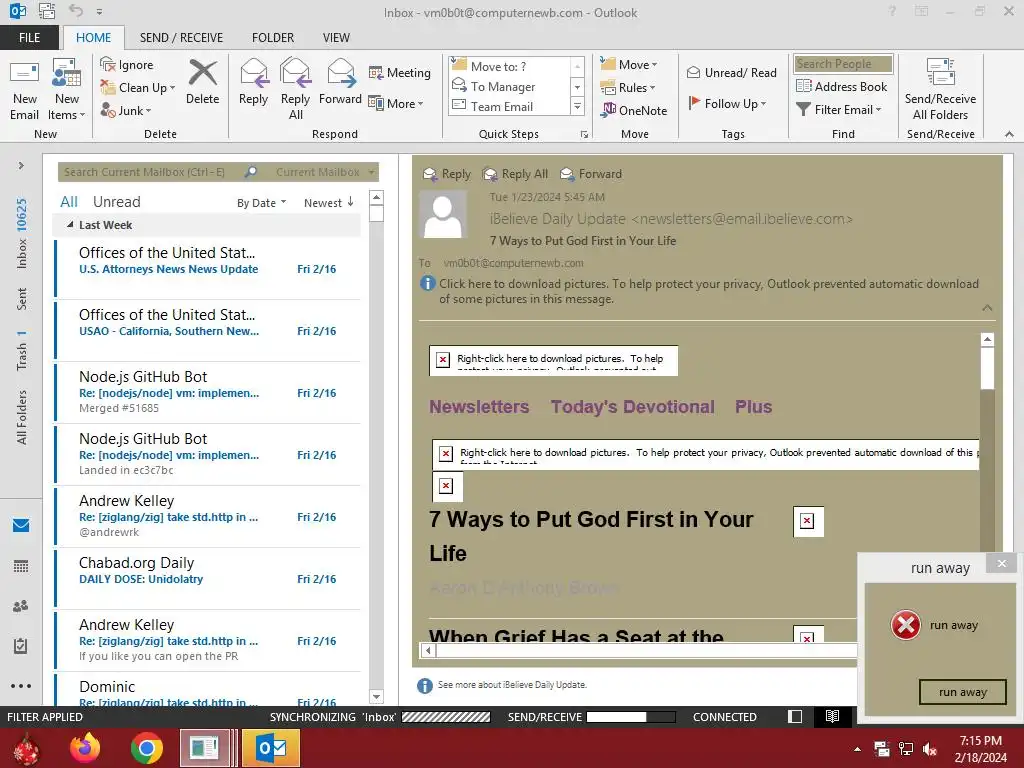Image resolution: width=1024 pixels, height=768 pixels.
Task: Click the ribbon Forward button
Action: coord(340,82)
